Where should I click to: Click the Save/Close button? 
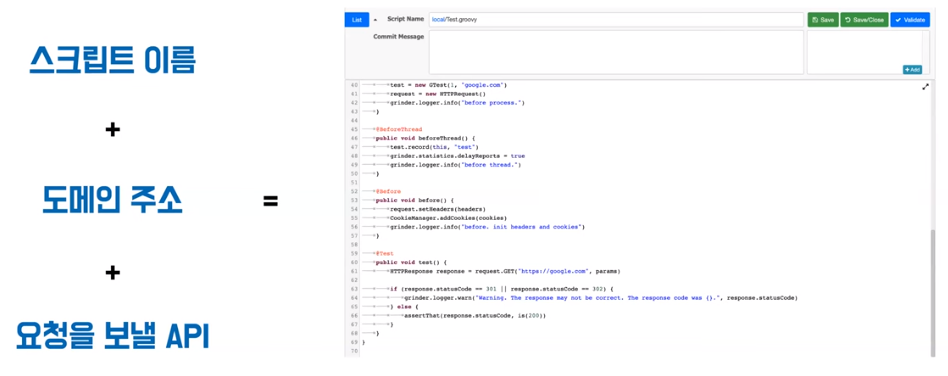coord(865,20)
